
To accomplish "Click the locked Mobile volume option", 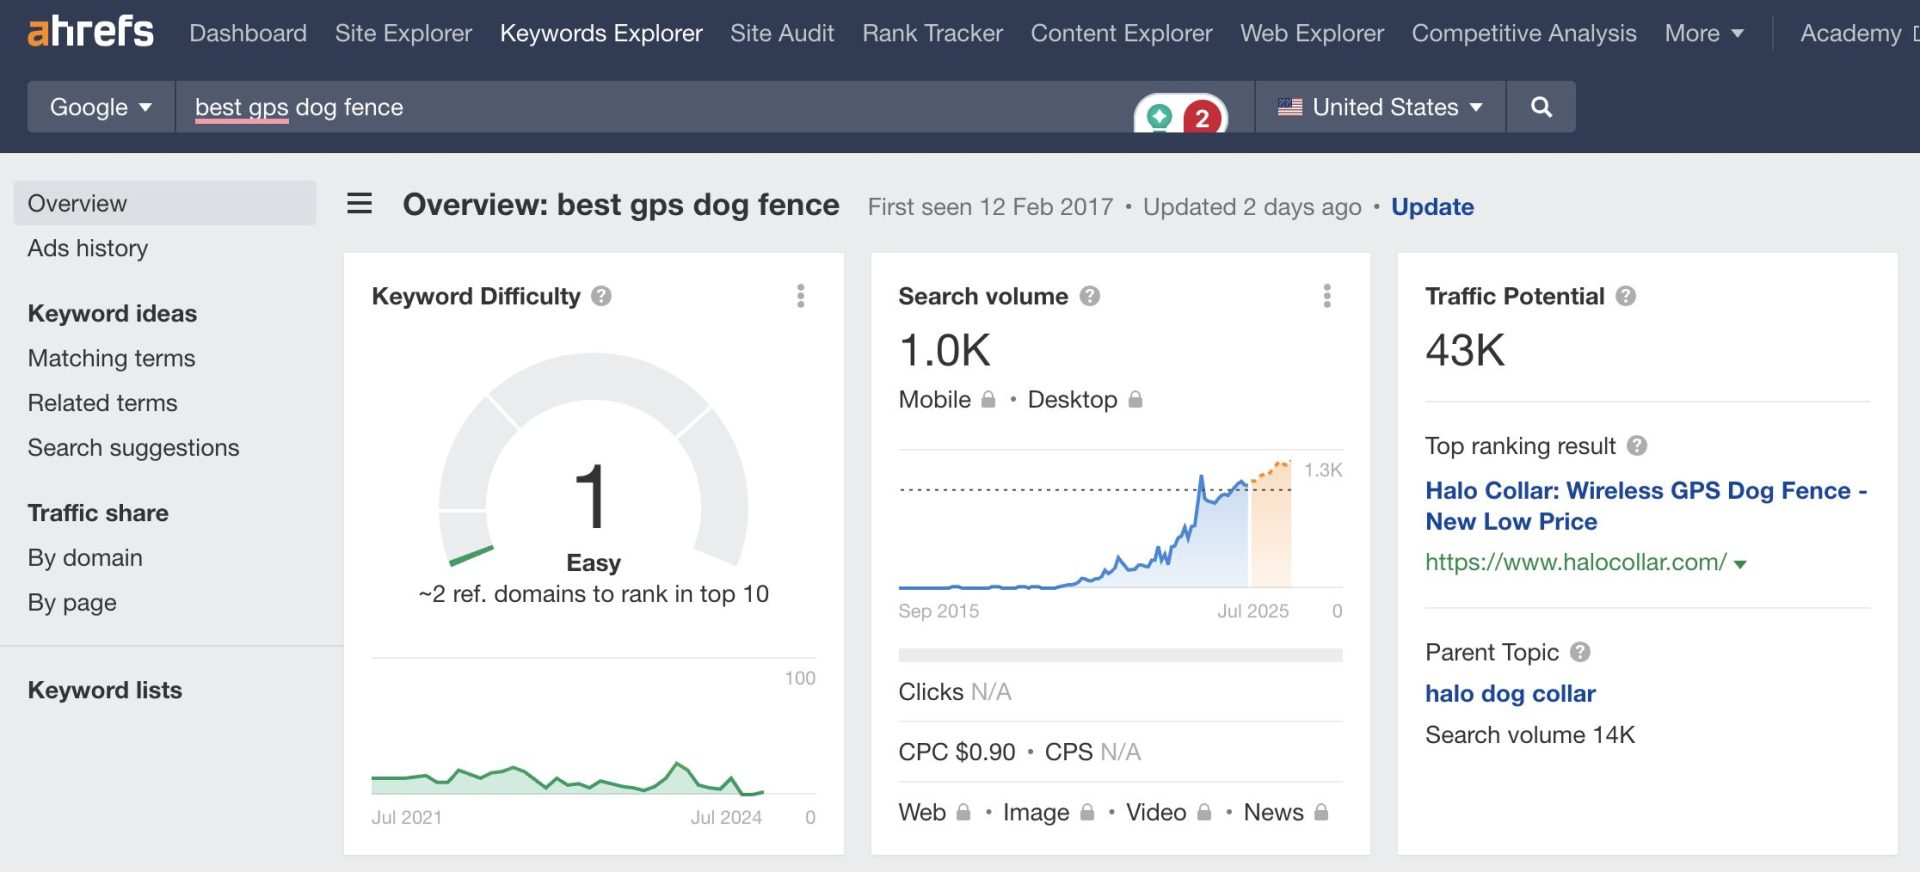I will click(x=946, y=400).
